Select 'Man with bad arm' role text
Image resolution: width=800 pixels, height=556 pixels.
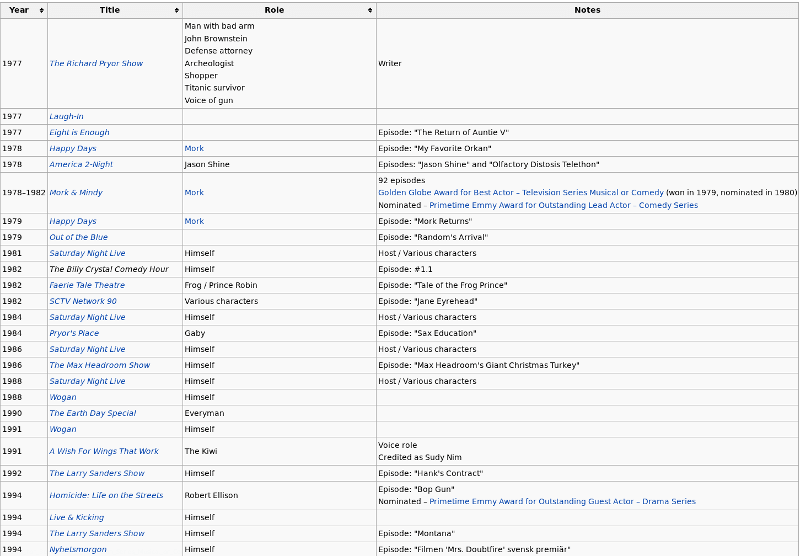click(219, 26)
